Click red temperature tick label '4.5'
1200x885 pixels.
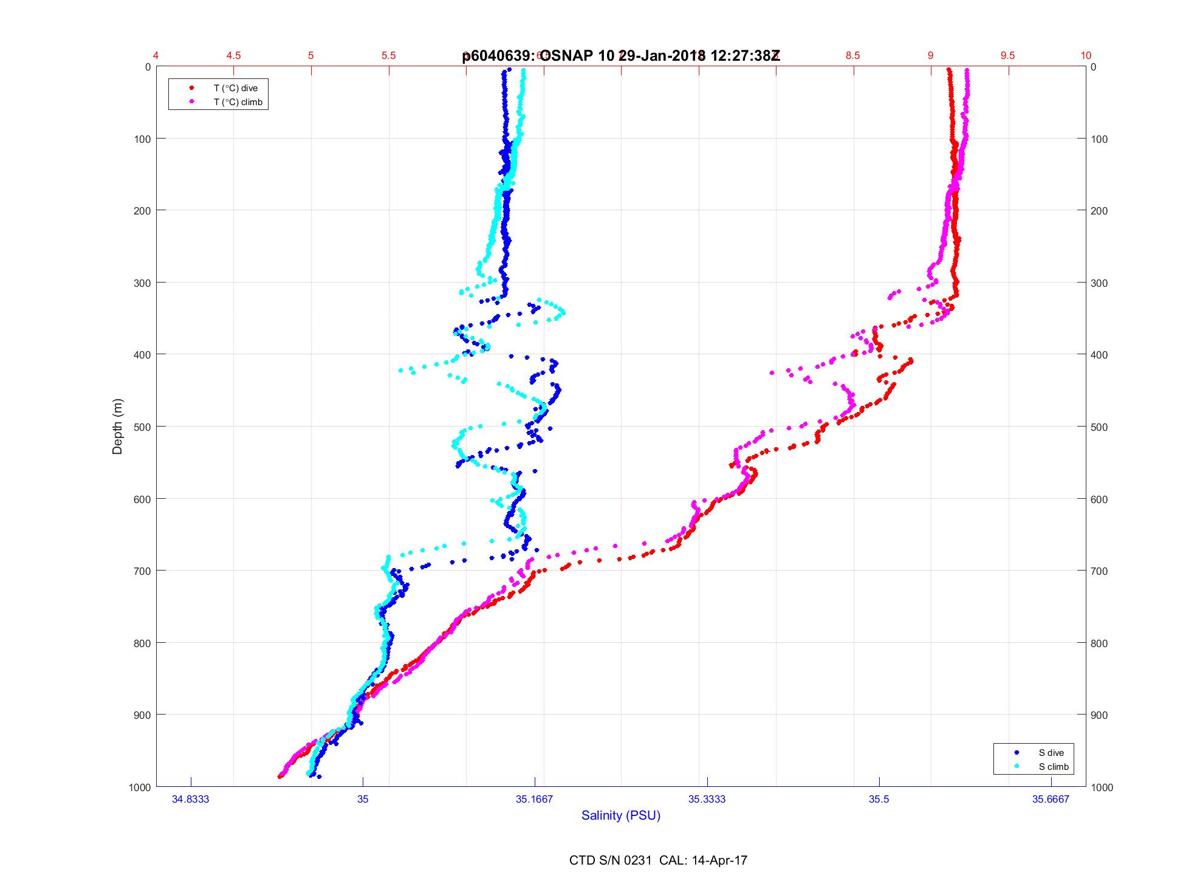[x=233, y=56]
